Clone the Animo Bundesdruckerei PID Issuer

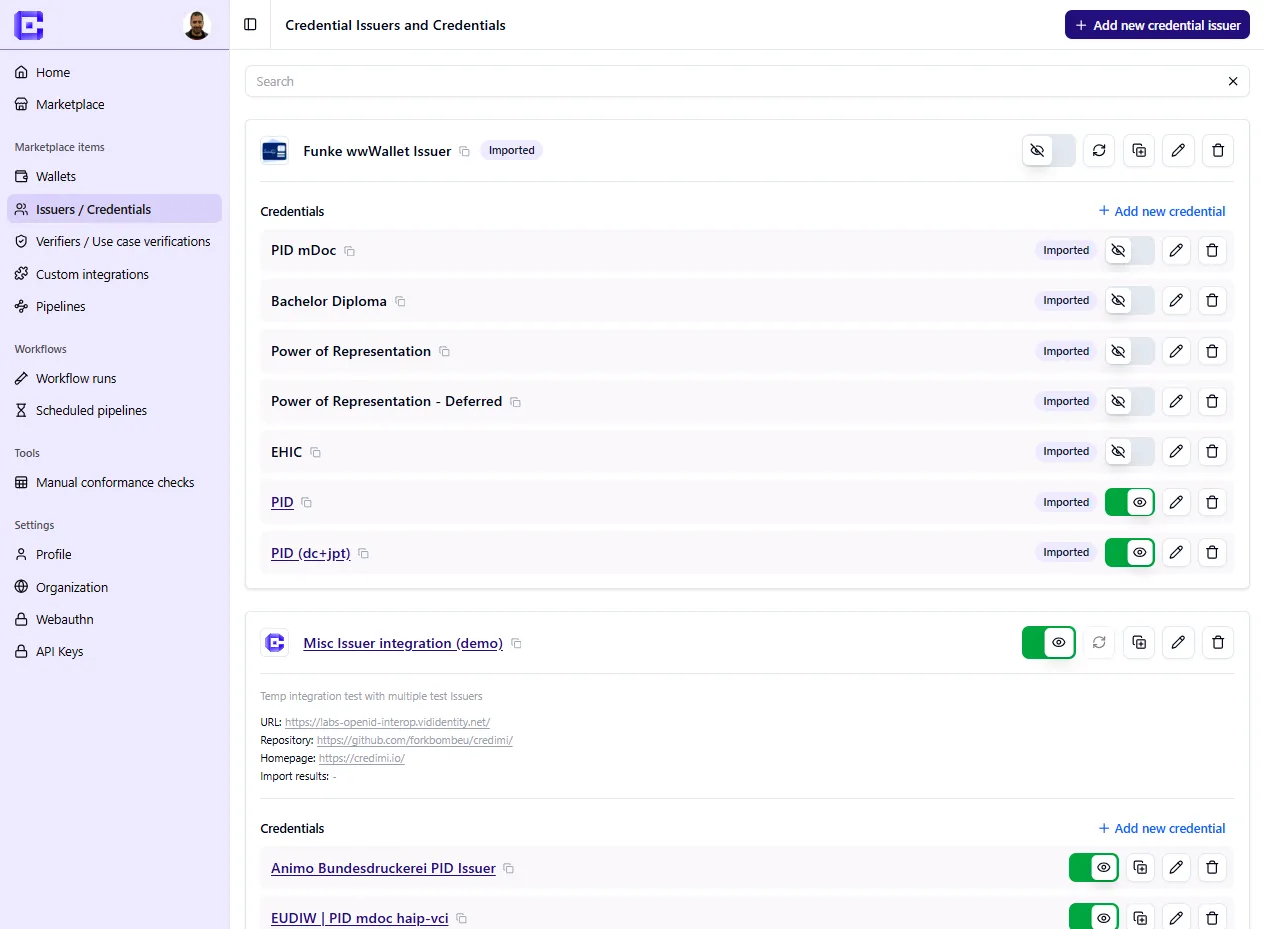coord(1141,867)
